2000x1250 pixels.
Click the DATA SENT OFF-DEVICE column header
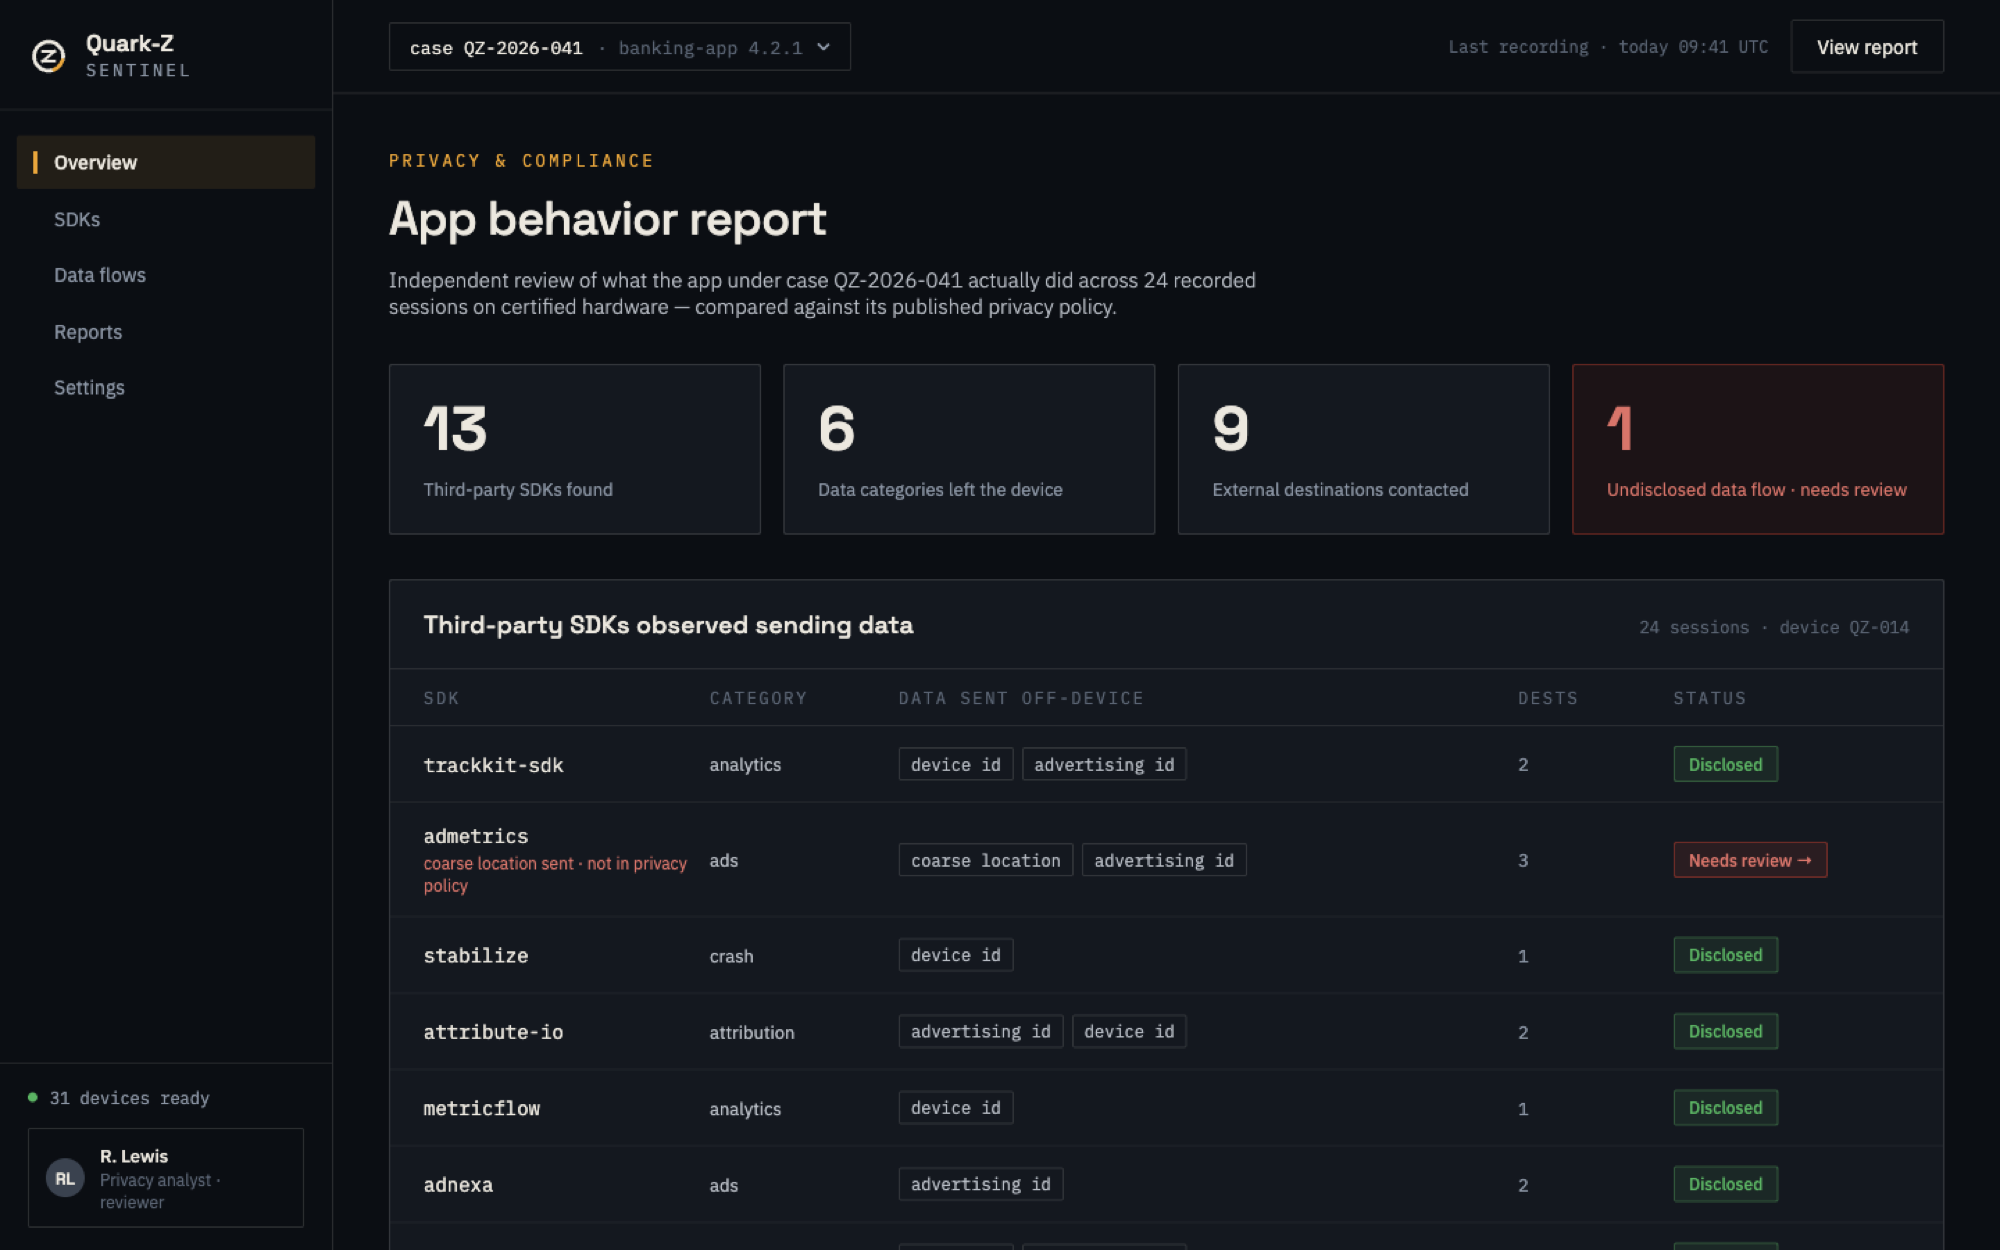pyautogui.click(x=1021, y=698)
